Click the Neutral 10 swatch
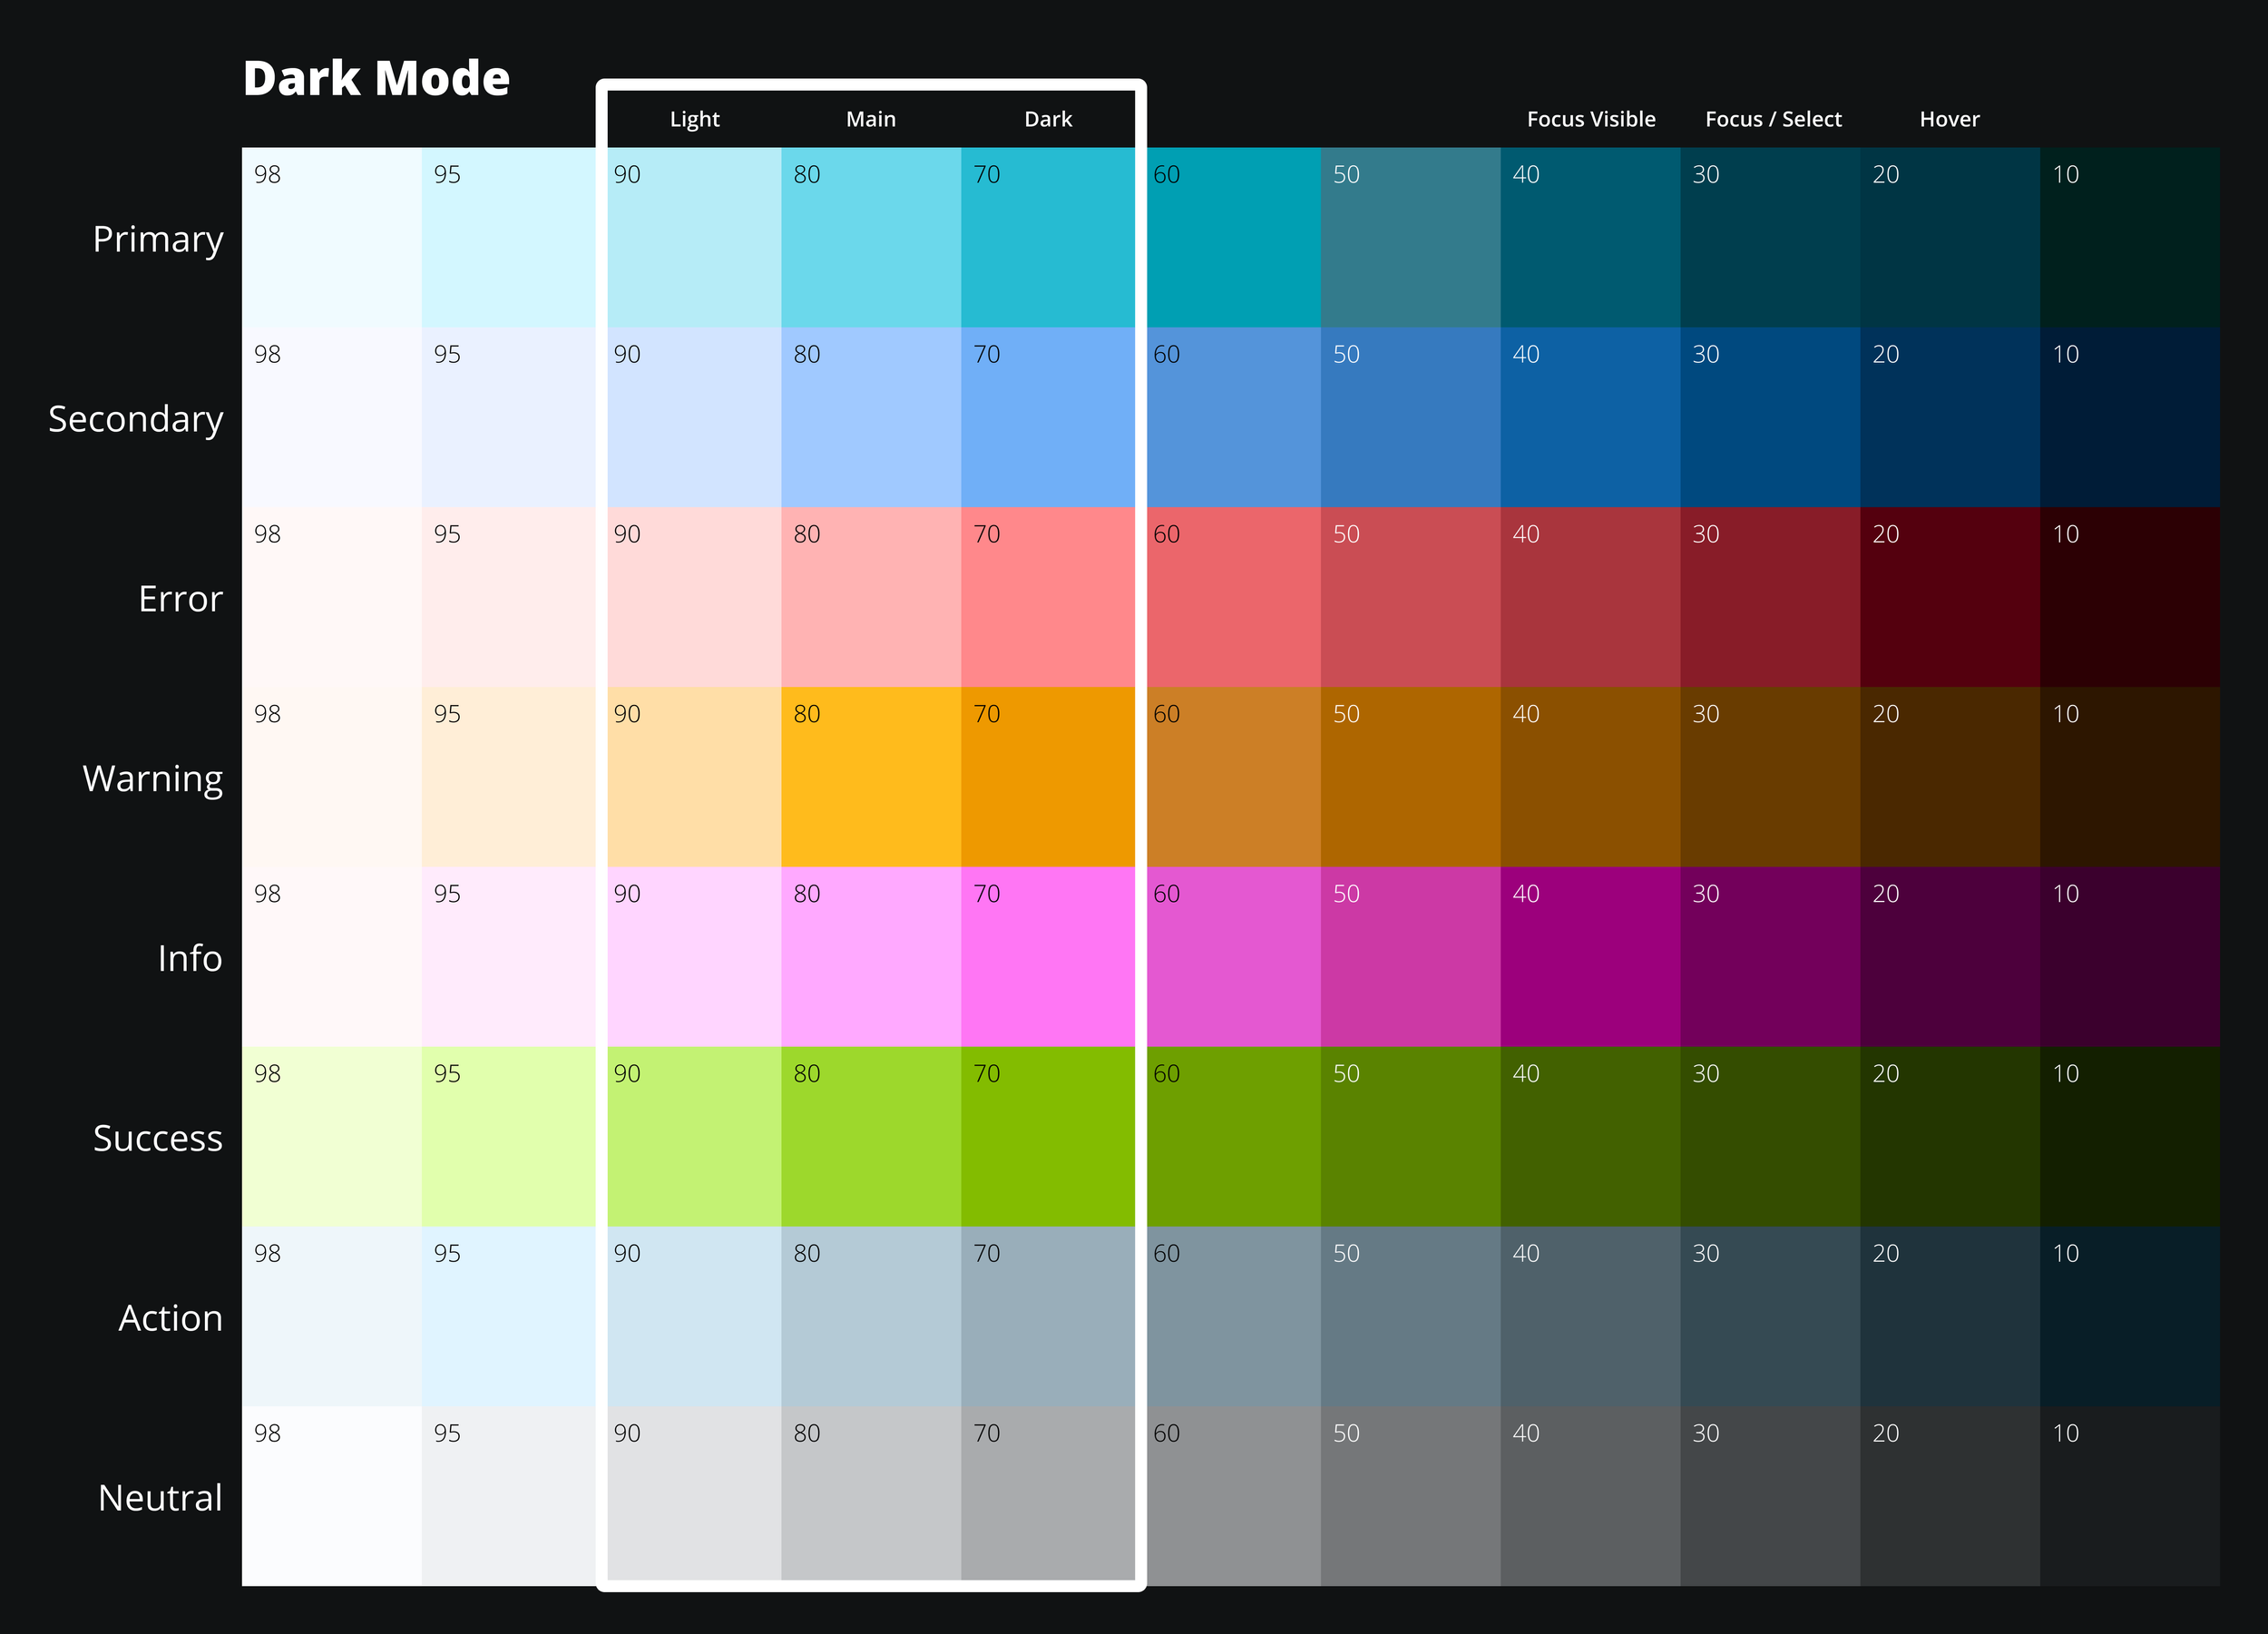This screenshot has height=1634, width=2268. [2129, 1496]
